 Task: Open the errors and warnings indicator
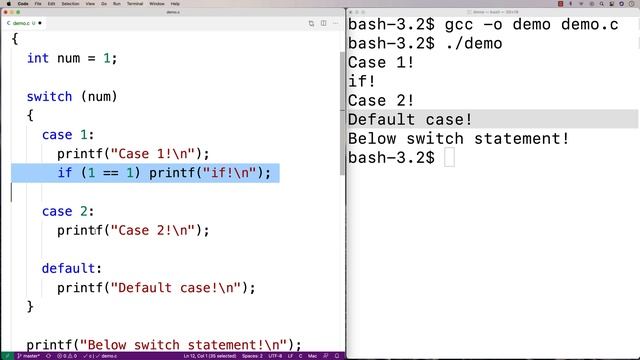coord(67,356)
